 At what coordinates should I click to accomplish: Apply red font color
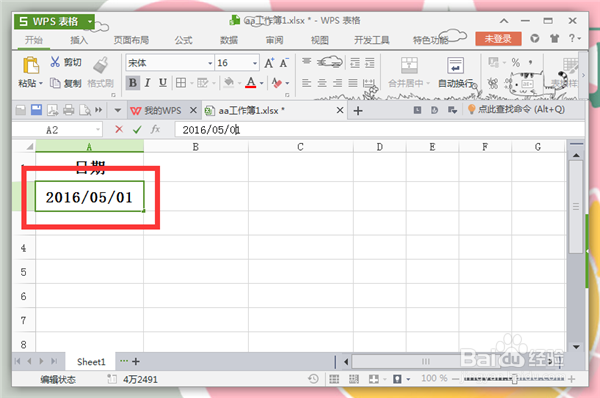pyautogui.click(x=251, y=83)
